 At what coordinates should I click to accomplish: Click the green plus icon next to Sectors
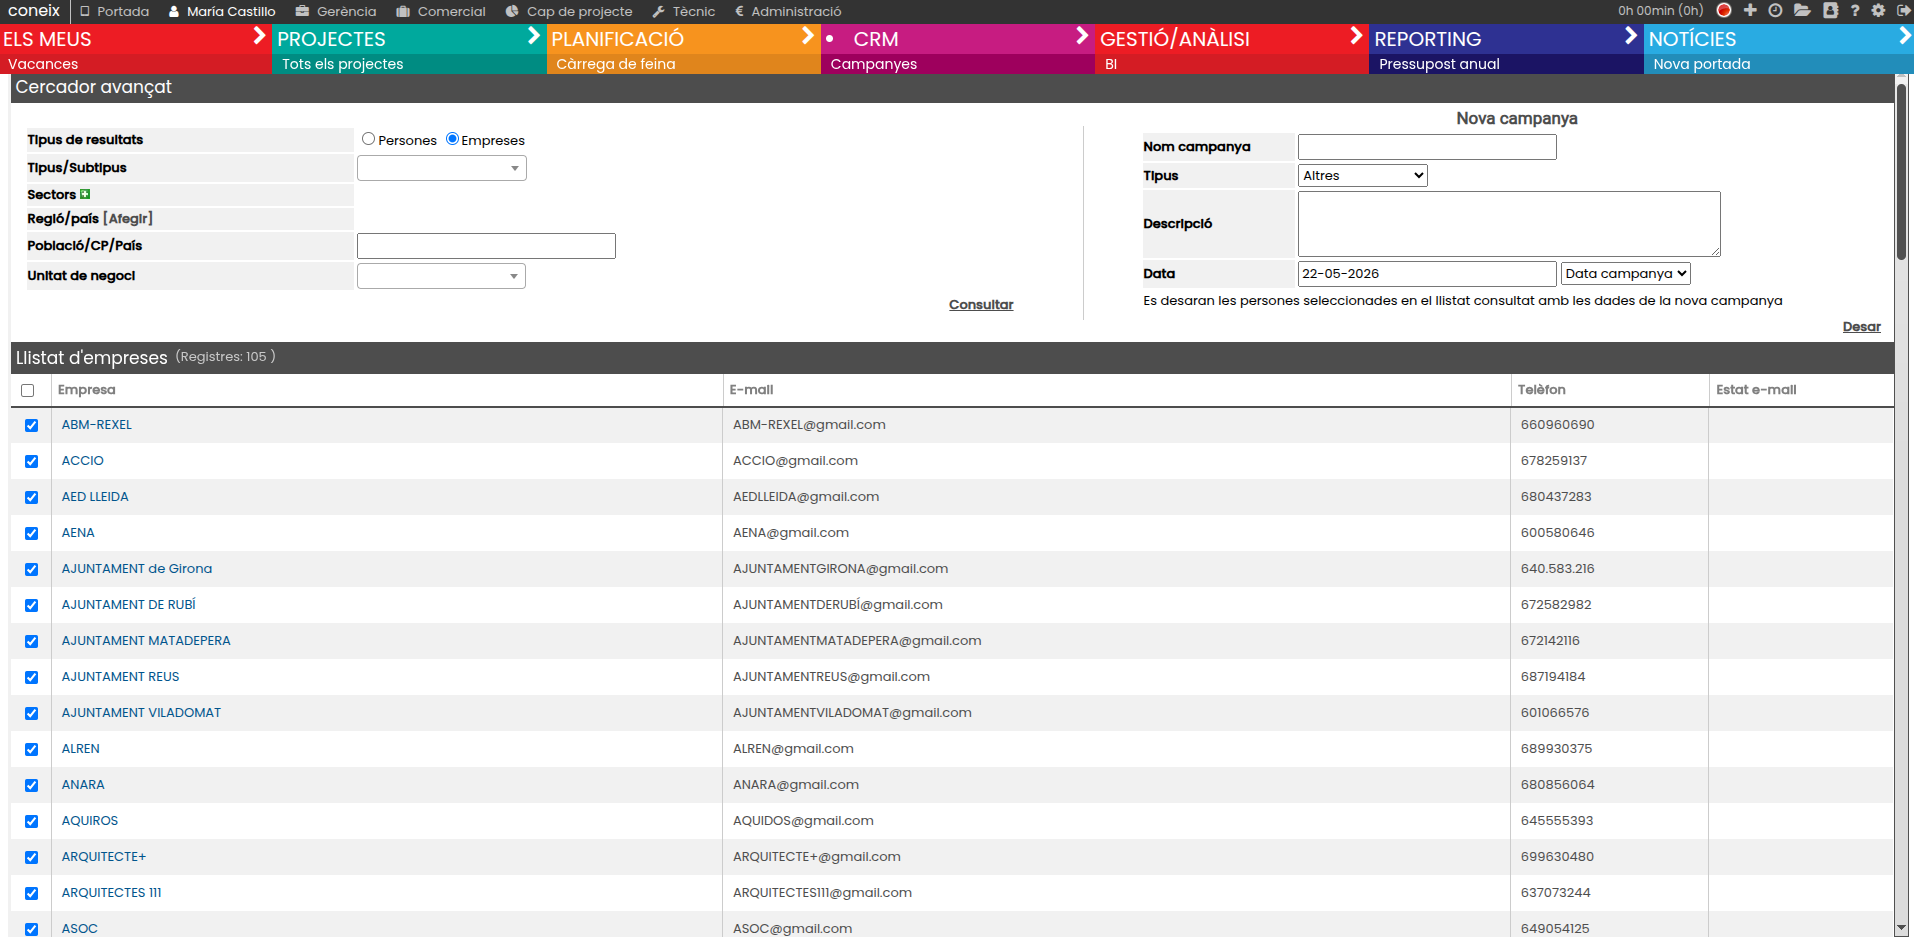coord(85,194)
